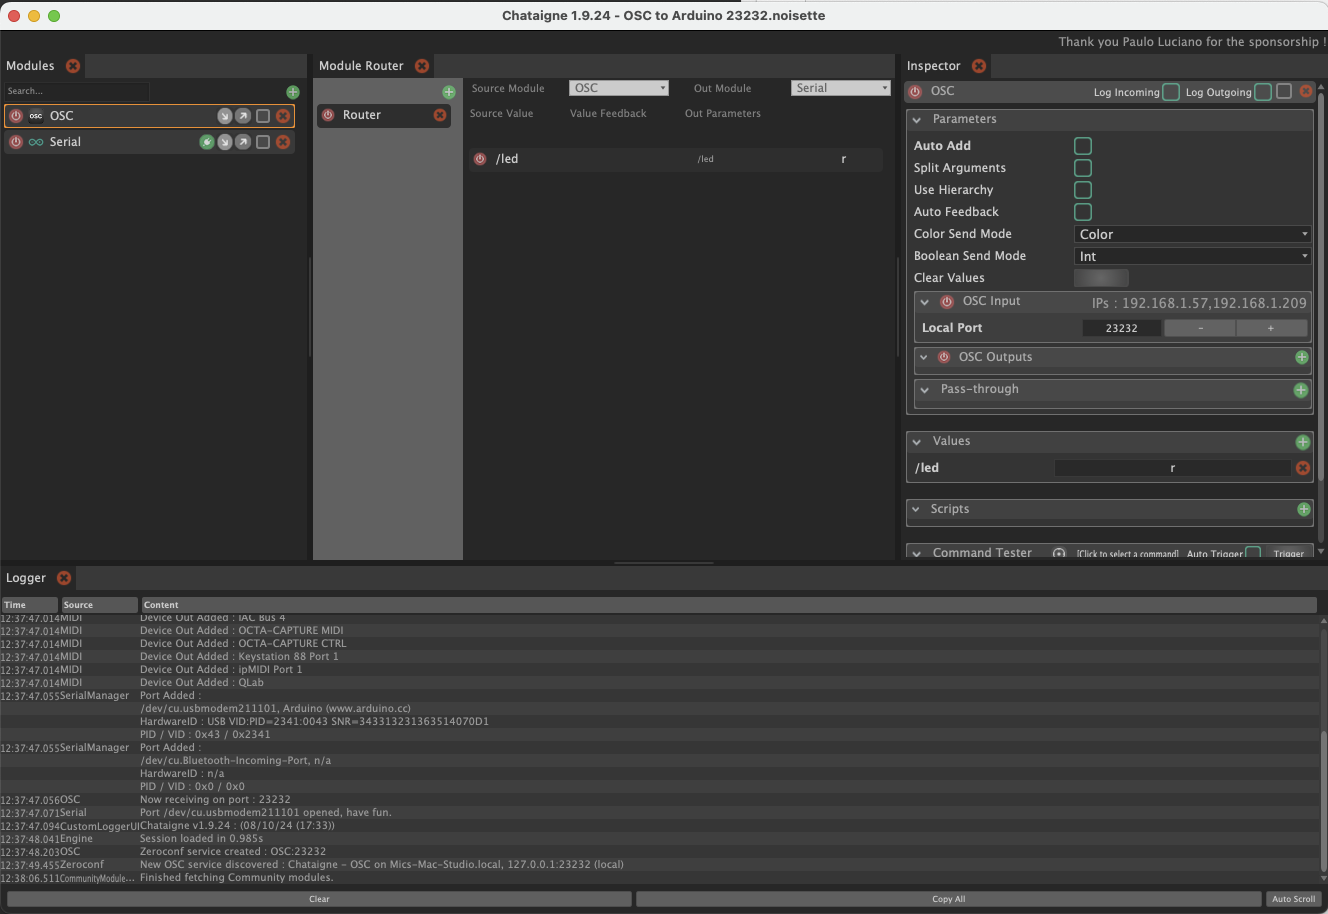1328x914 pixels.
Task: Open the Source Module dropdown
Action: coord(619,88)
